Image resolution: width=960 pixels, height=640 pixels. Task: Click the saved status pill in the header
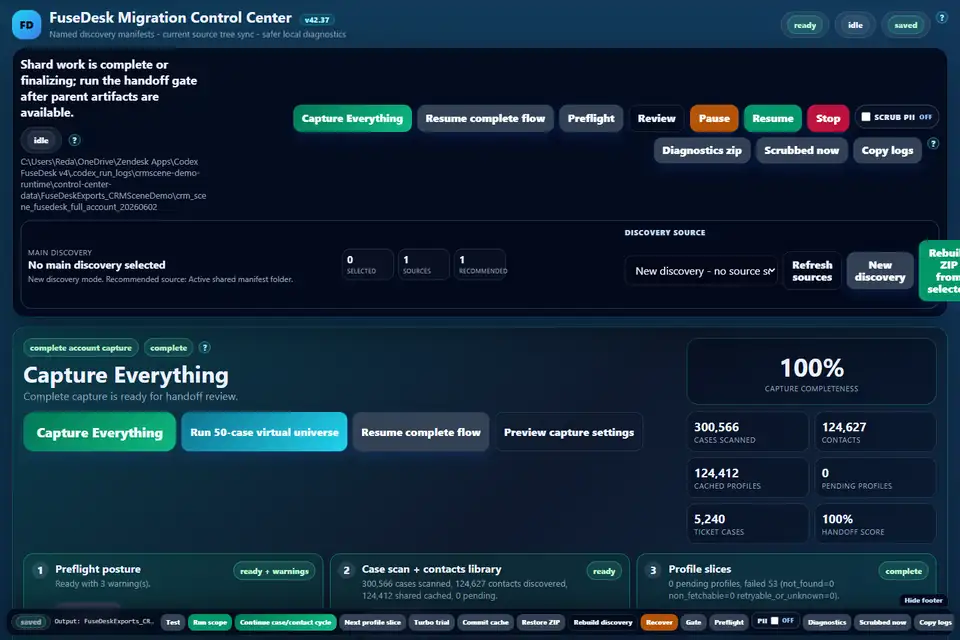click(x=906, y=25)
